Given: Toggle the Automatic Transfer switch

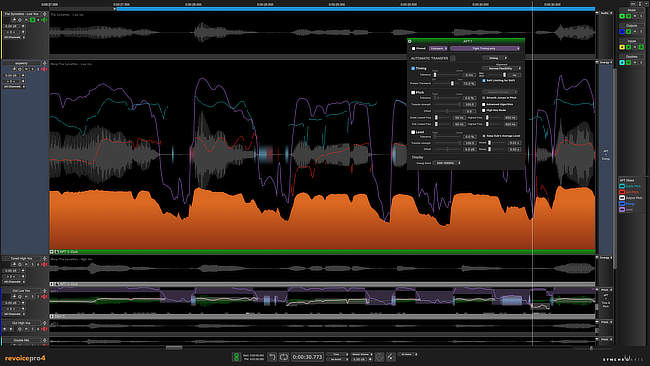Looking at the screenshot, I should click(x=453, y=58).
